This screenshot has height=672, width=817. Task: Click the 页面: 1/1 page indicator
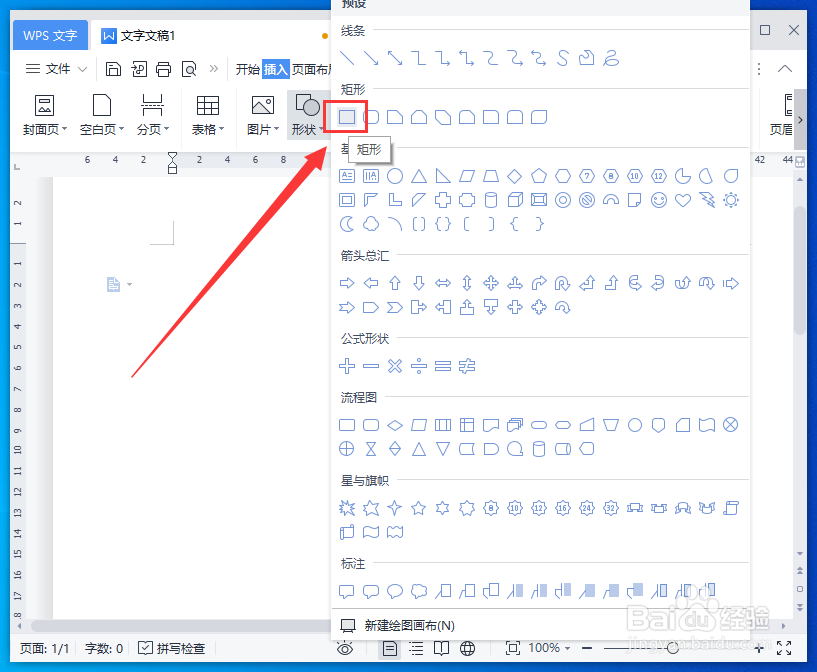tap(45, 648)
